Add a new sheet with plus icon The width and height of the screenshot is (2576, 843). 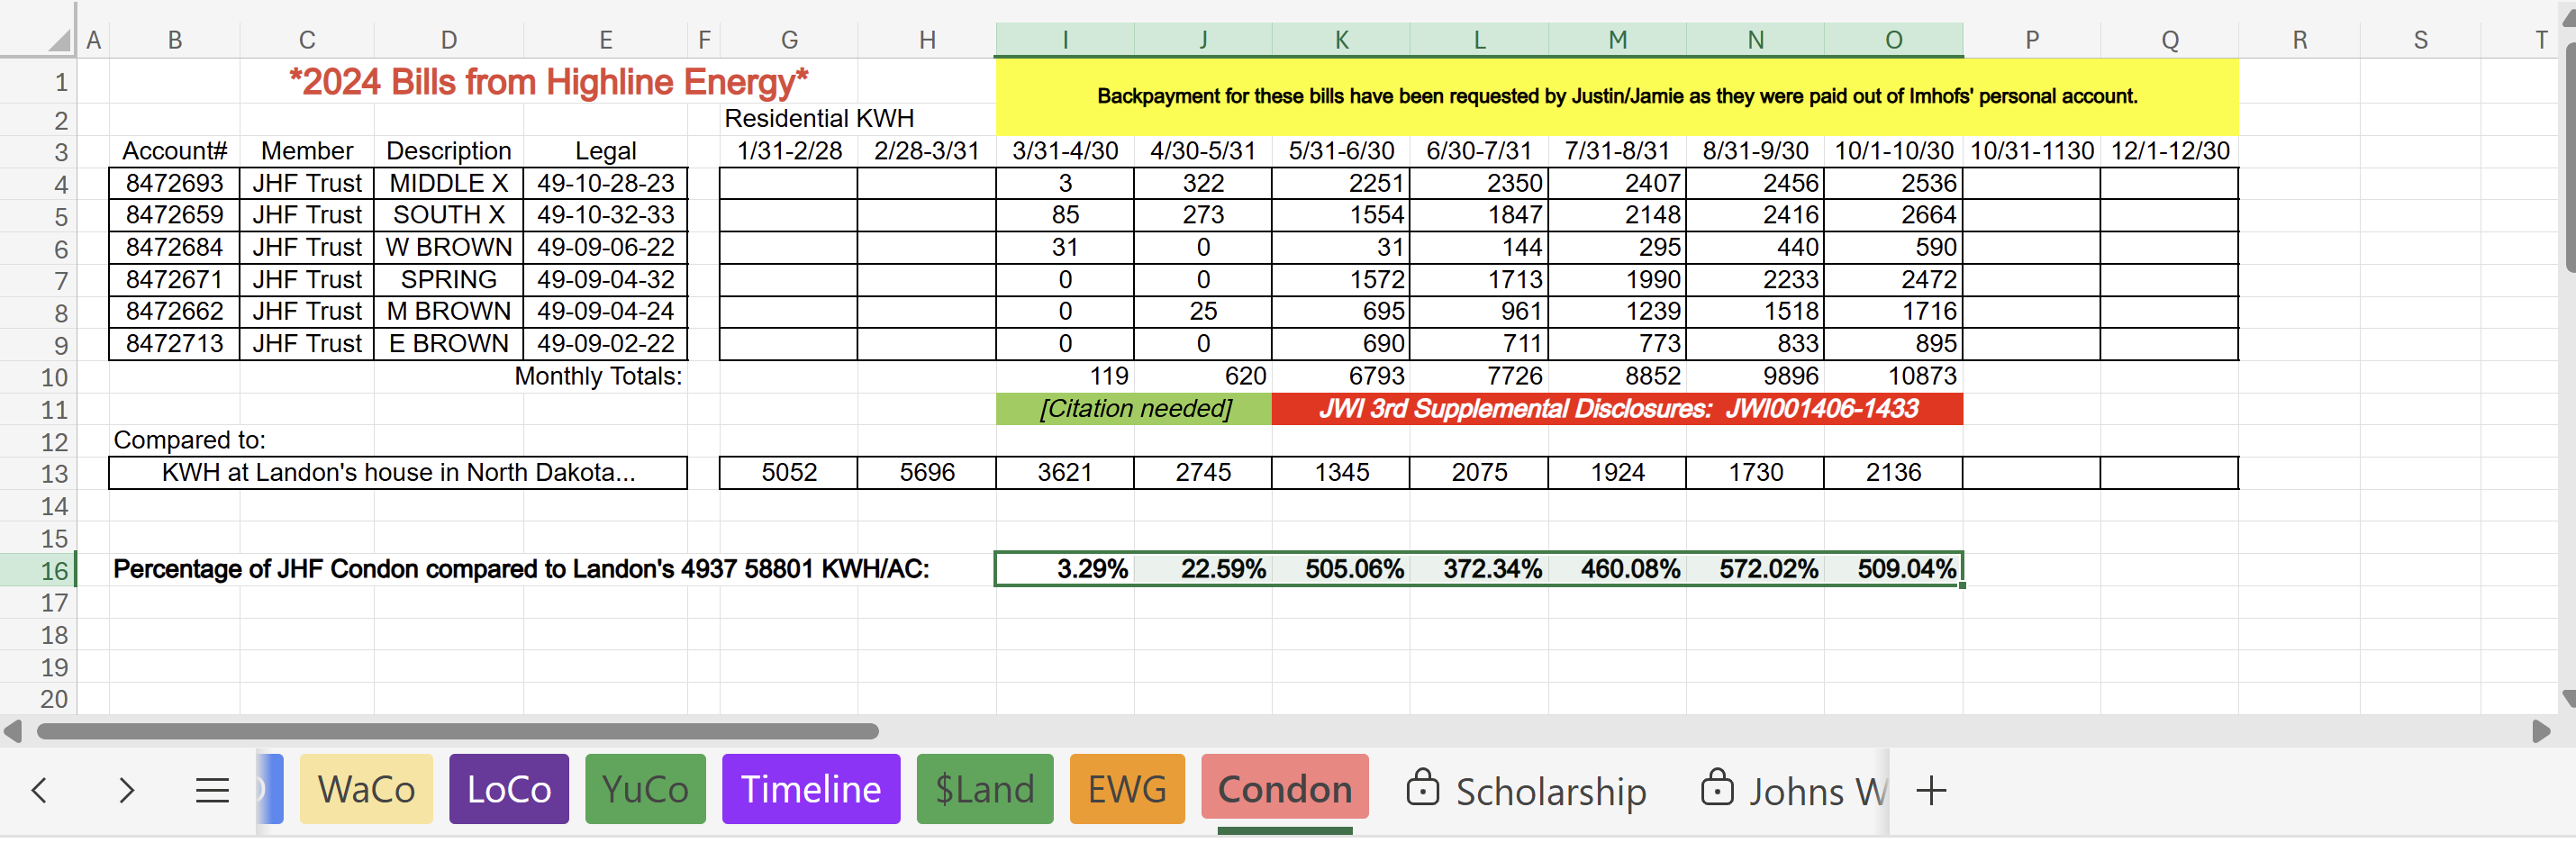[x=1931, y=790]
